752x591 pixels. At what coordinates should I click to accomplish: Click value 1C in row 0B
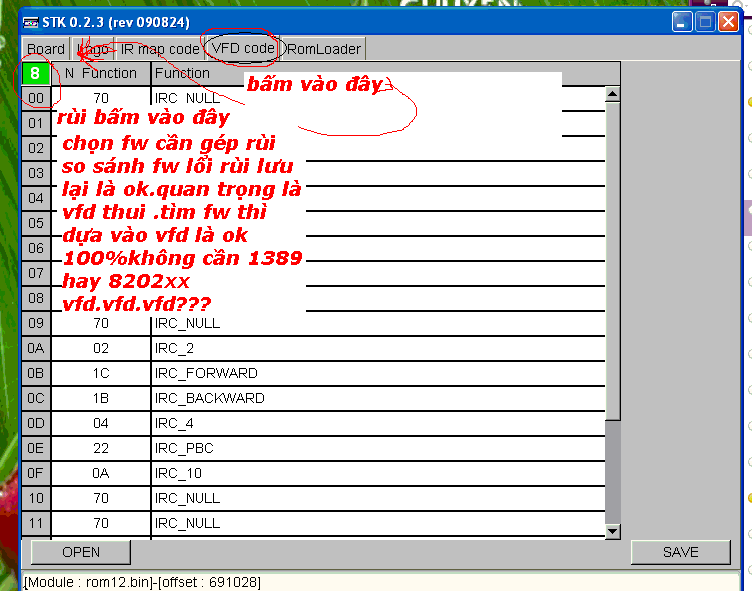pyautogui.click(x=101, y=373)
